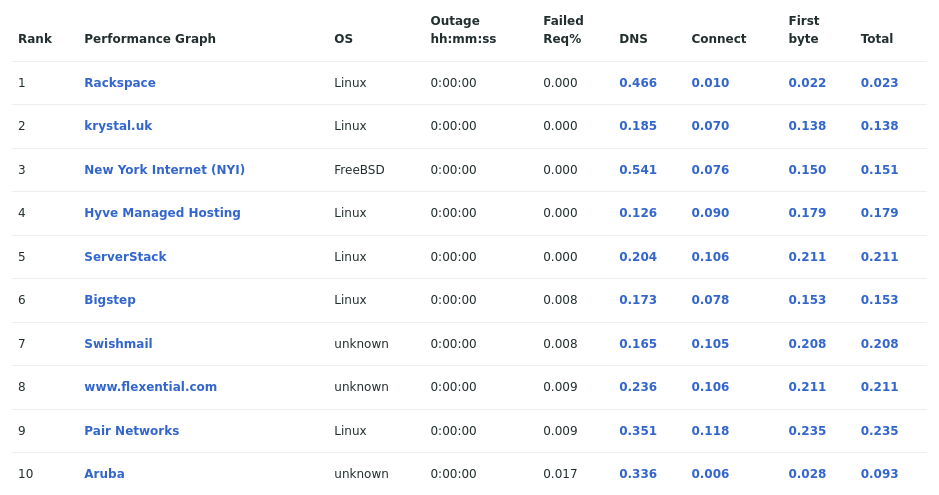Click krystal.uk Total value 0.138
This screenshot has height=495, width=939.
[880, 126]
